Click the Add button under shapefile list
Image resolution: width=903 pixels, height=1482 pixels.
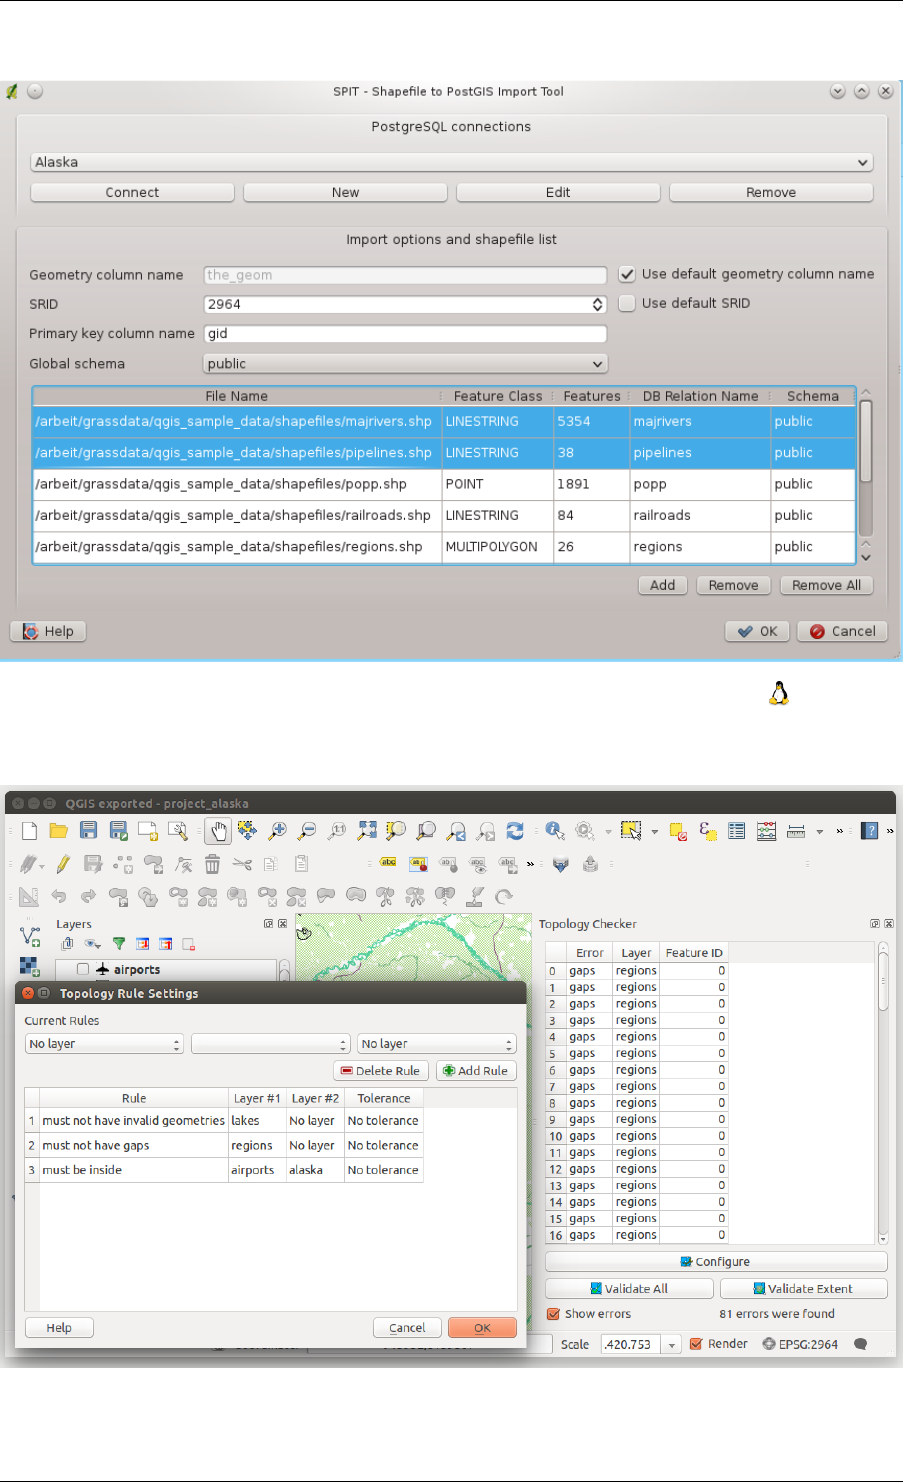662,585
